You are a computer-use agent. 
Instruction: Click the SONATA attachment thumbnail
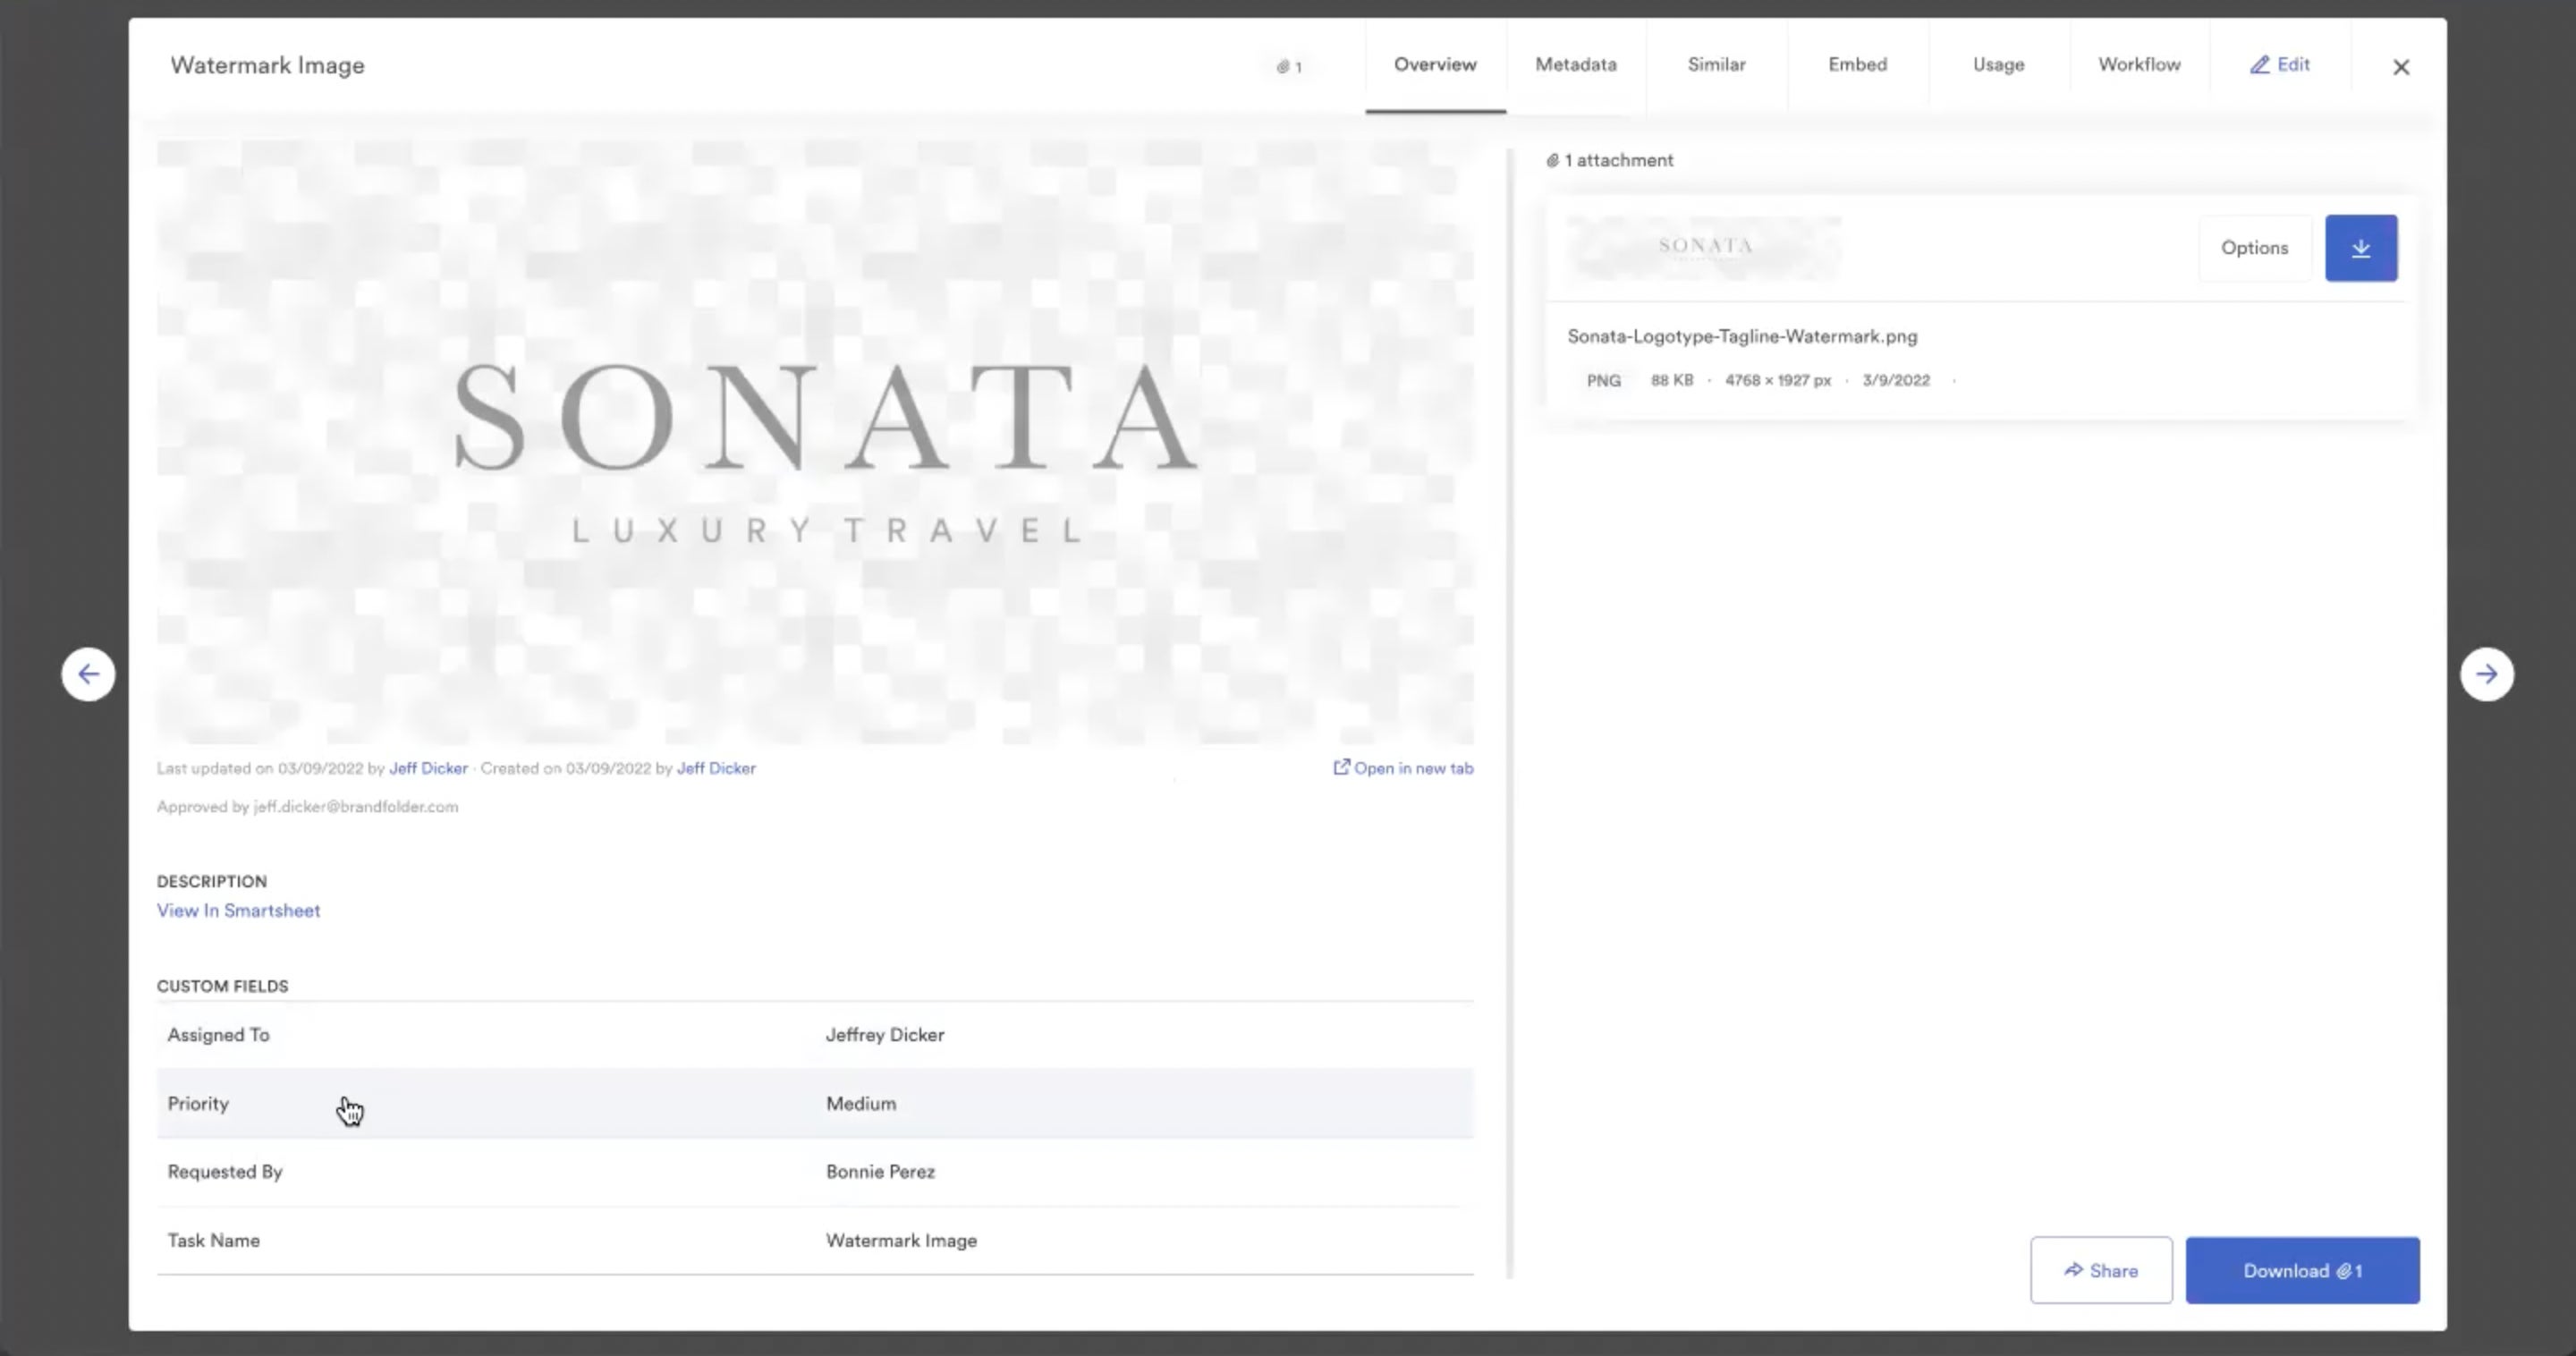pyautogui.click(x=1704, y=247)
